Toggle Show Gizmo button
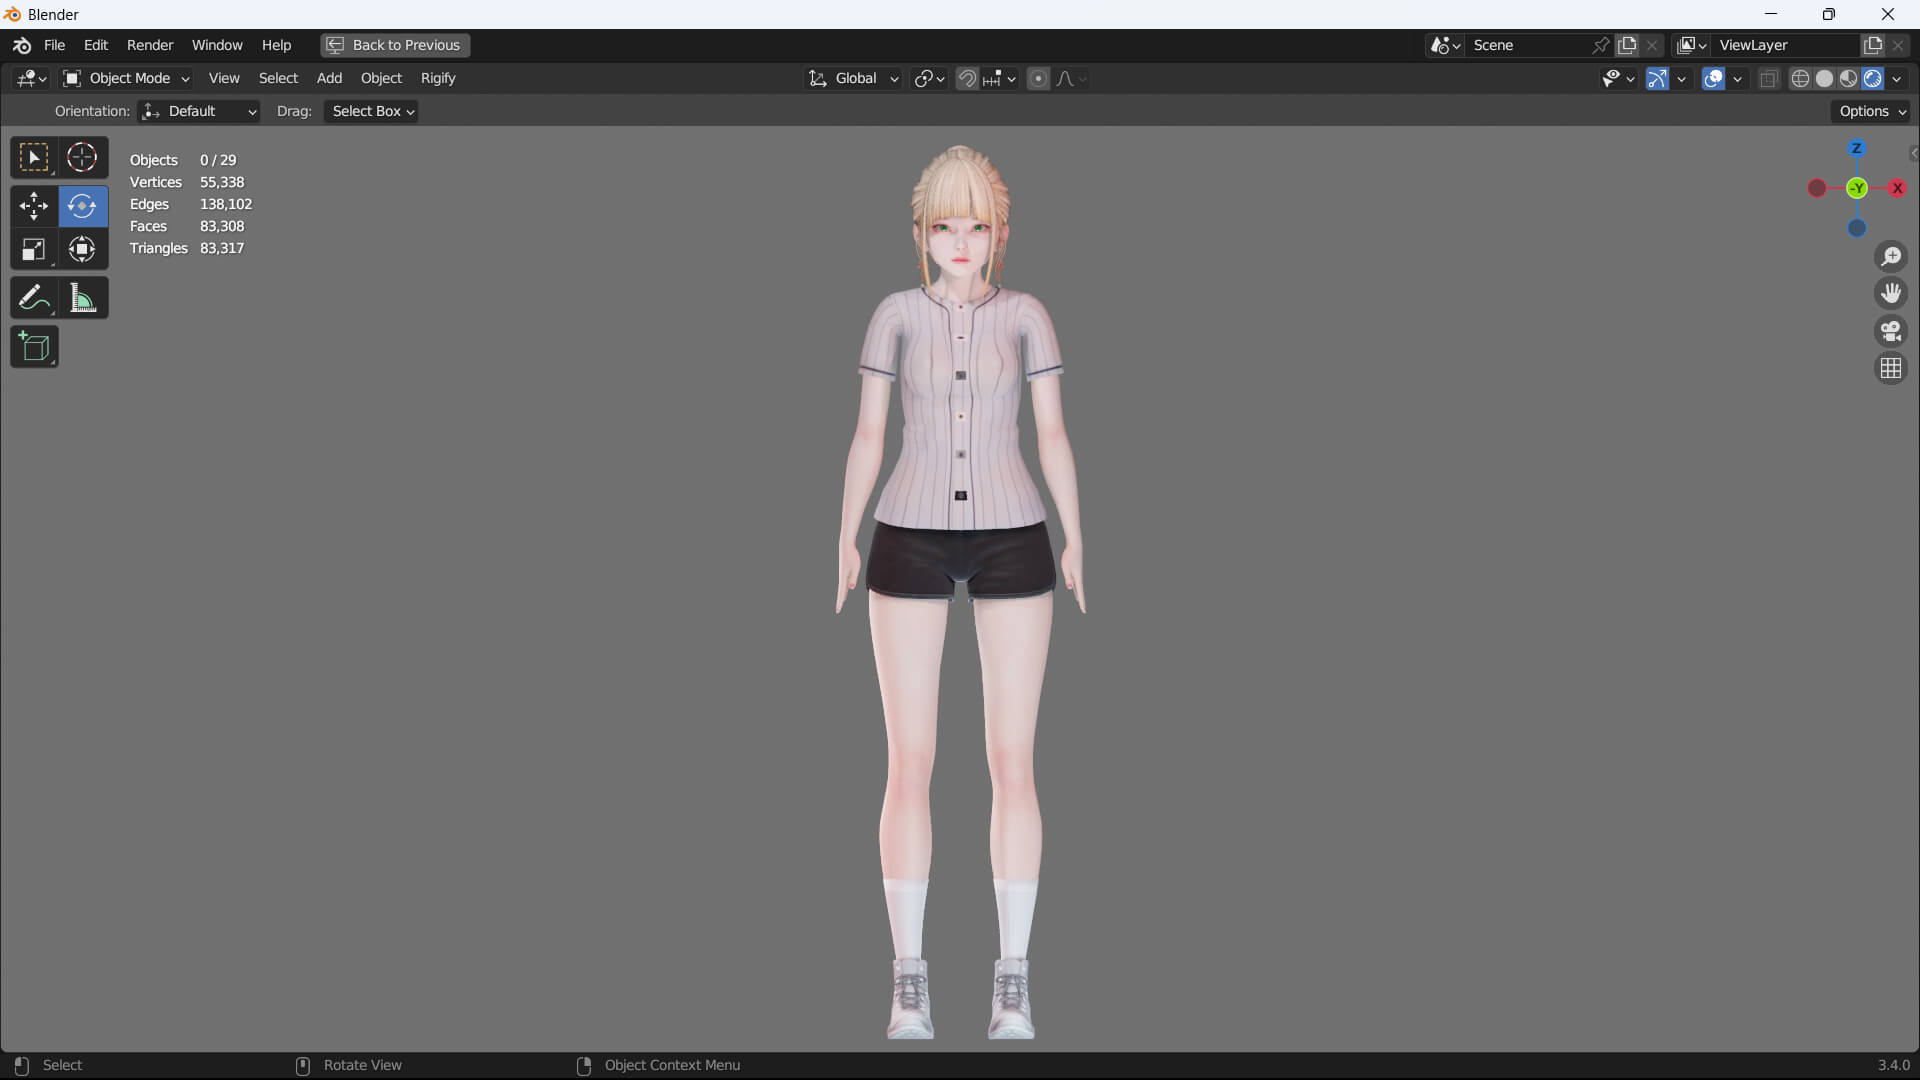This screenshot has width=1920, height=1080. [1657, 79]
